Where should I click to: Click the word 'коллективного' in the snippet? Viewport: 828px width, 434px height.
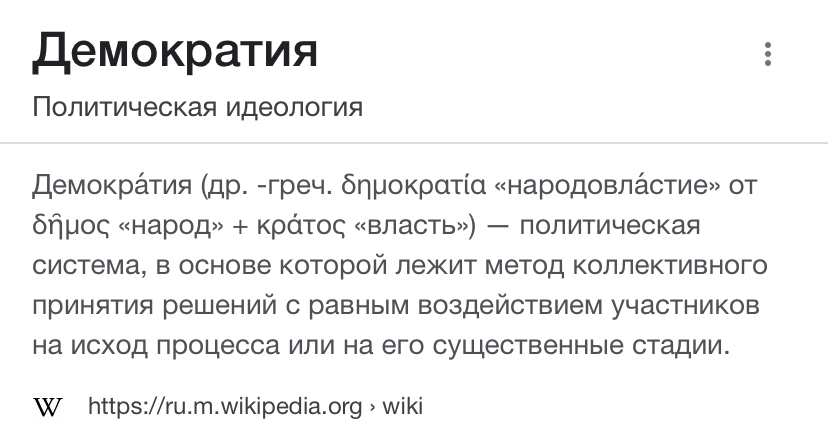click(670, 266)
